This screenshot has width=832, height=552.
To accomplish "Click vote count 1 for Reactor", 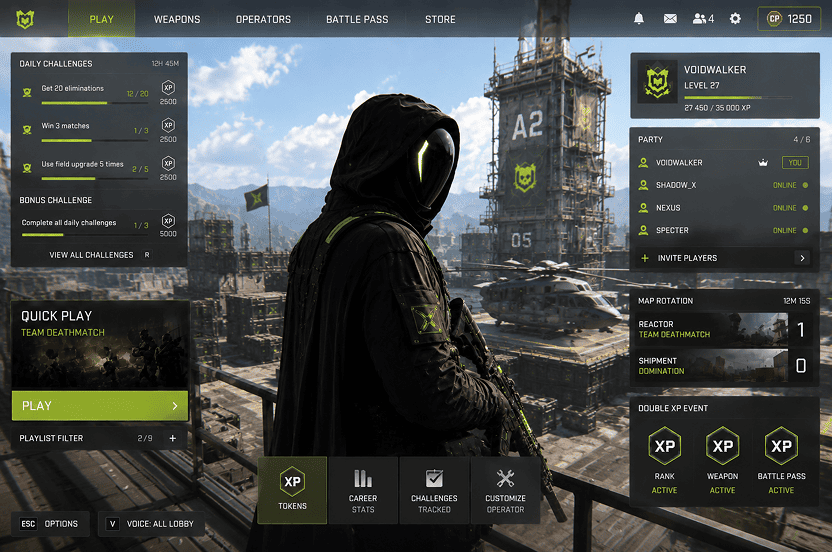I will tap(801, 330).
